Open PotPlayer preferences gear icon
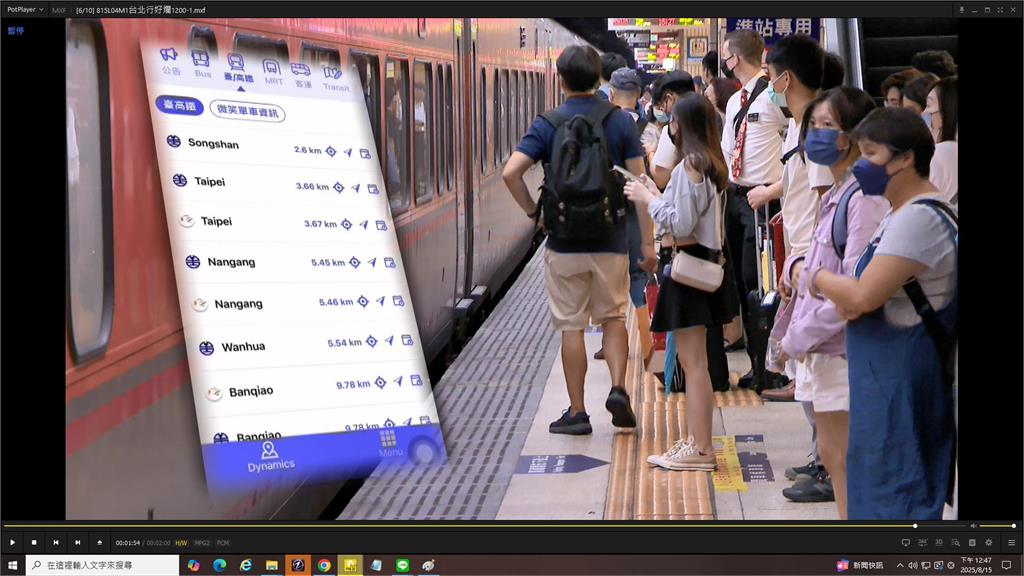Screen dimensions: 1024x576 (x=989, y=543)
